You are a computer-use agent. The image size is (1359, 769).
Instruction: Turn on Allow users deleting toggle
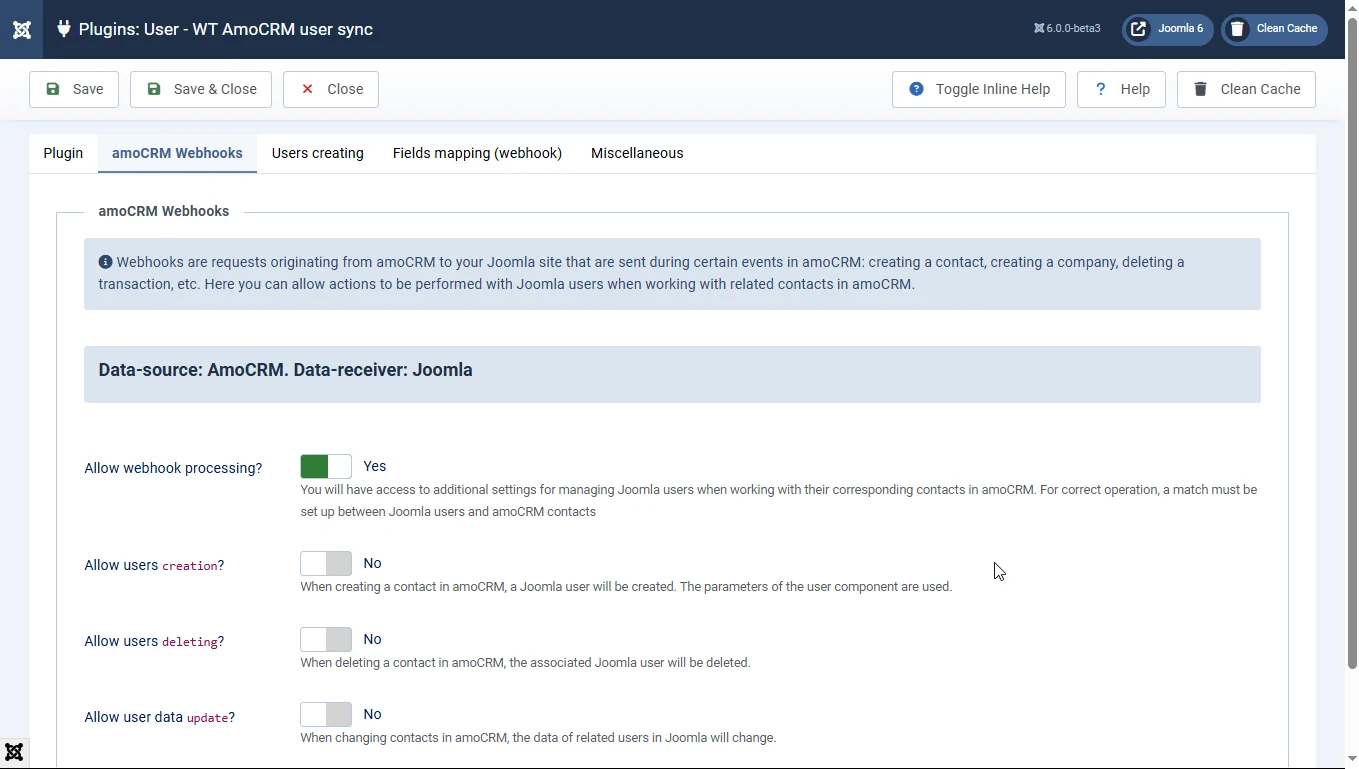pyautogui.click(x=326, y=639)
